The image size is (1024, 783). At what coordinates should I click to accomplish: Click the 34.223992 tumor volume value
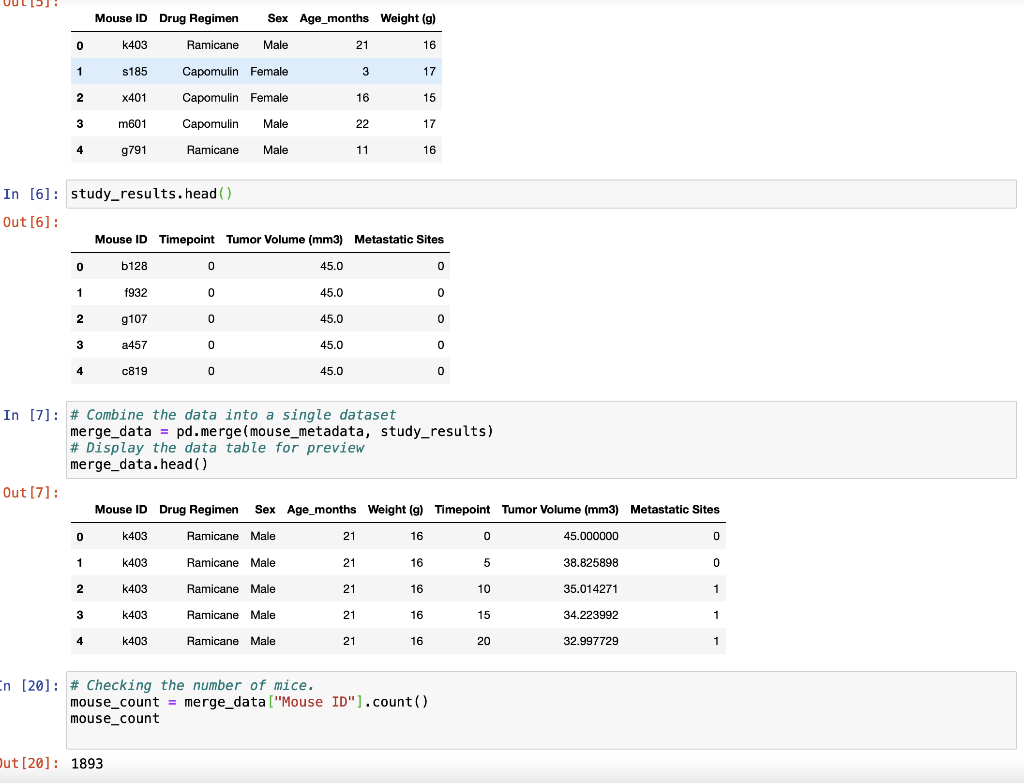[591, 615]
